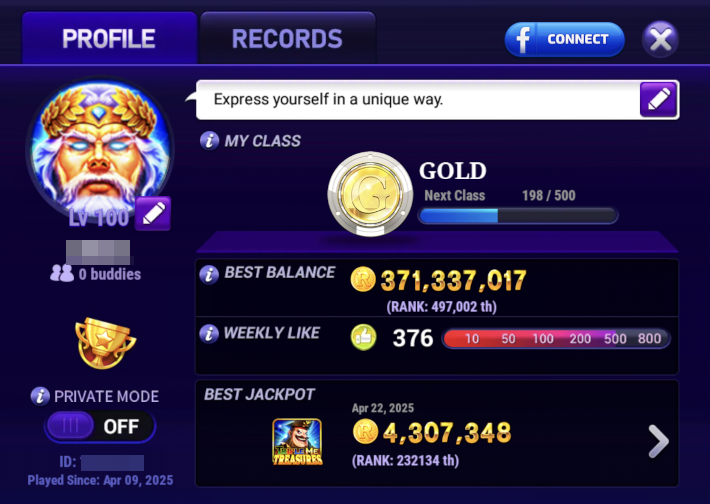Click the Triple Me Treasures game thumbnail
710x504 pixels.
tap(297, 442)
